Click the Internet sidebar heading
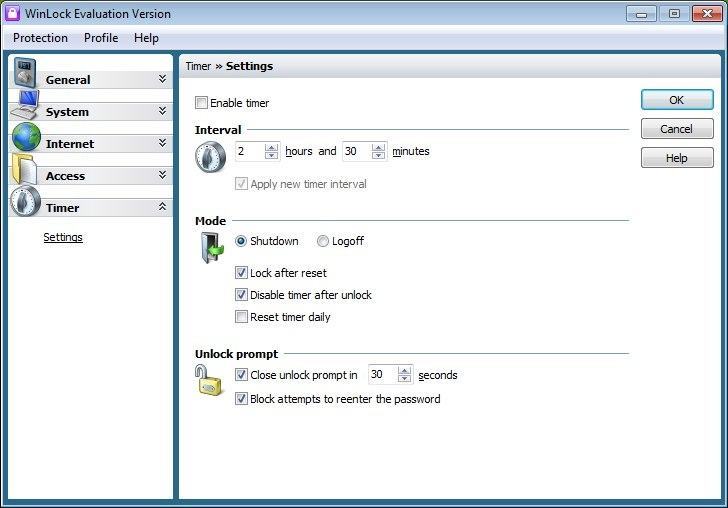This screenshot has height=508, width=728. [70, 144]
